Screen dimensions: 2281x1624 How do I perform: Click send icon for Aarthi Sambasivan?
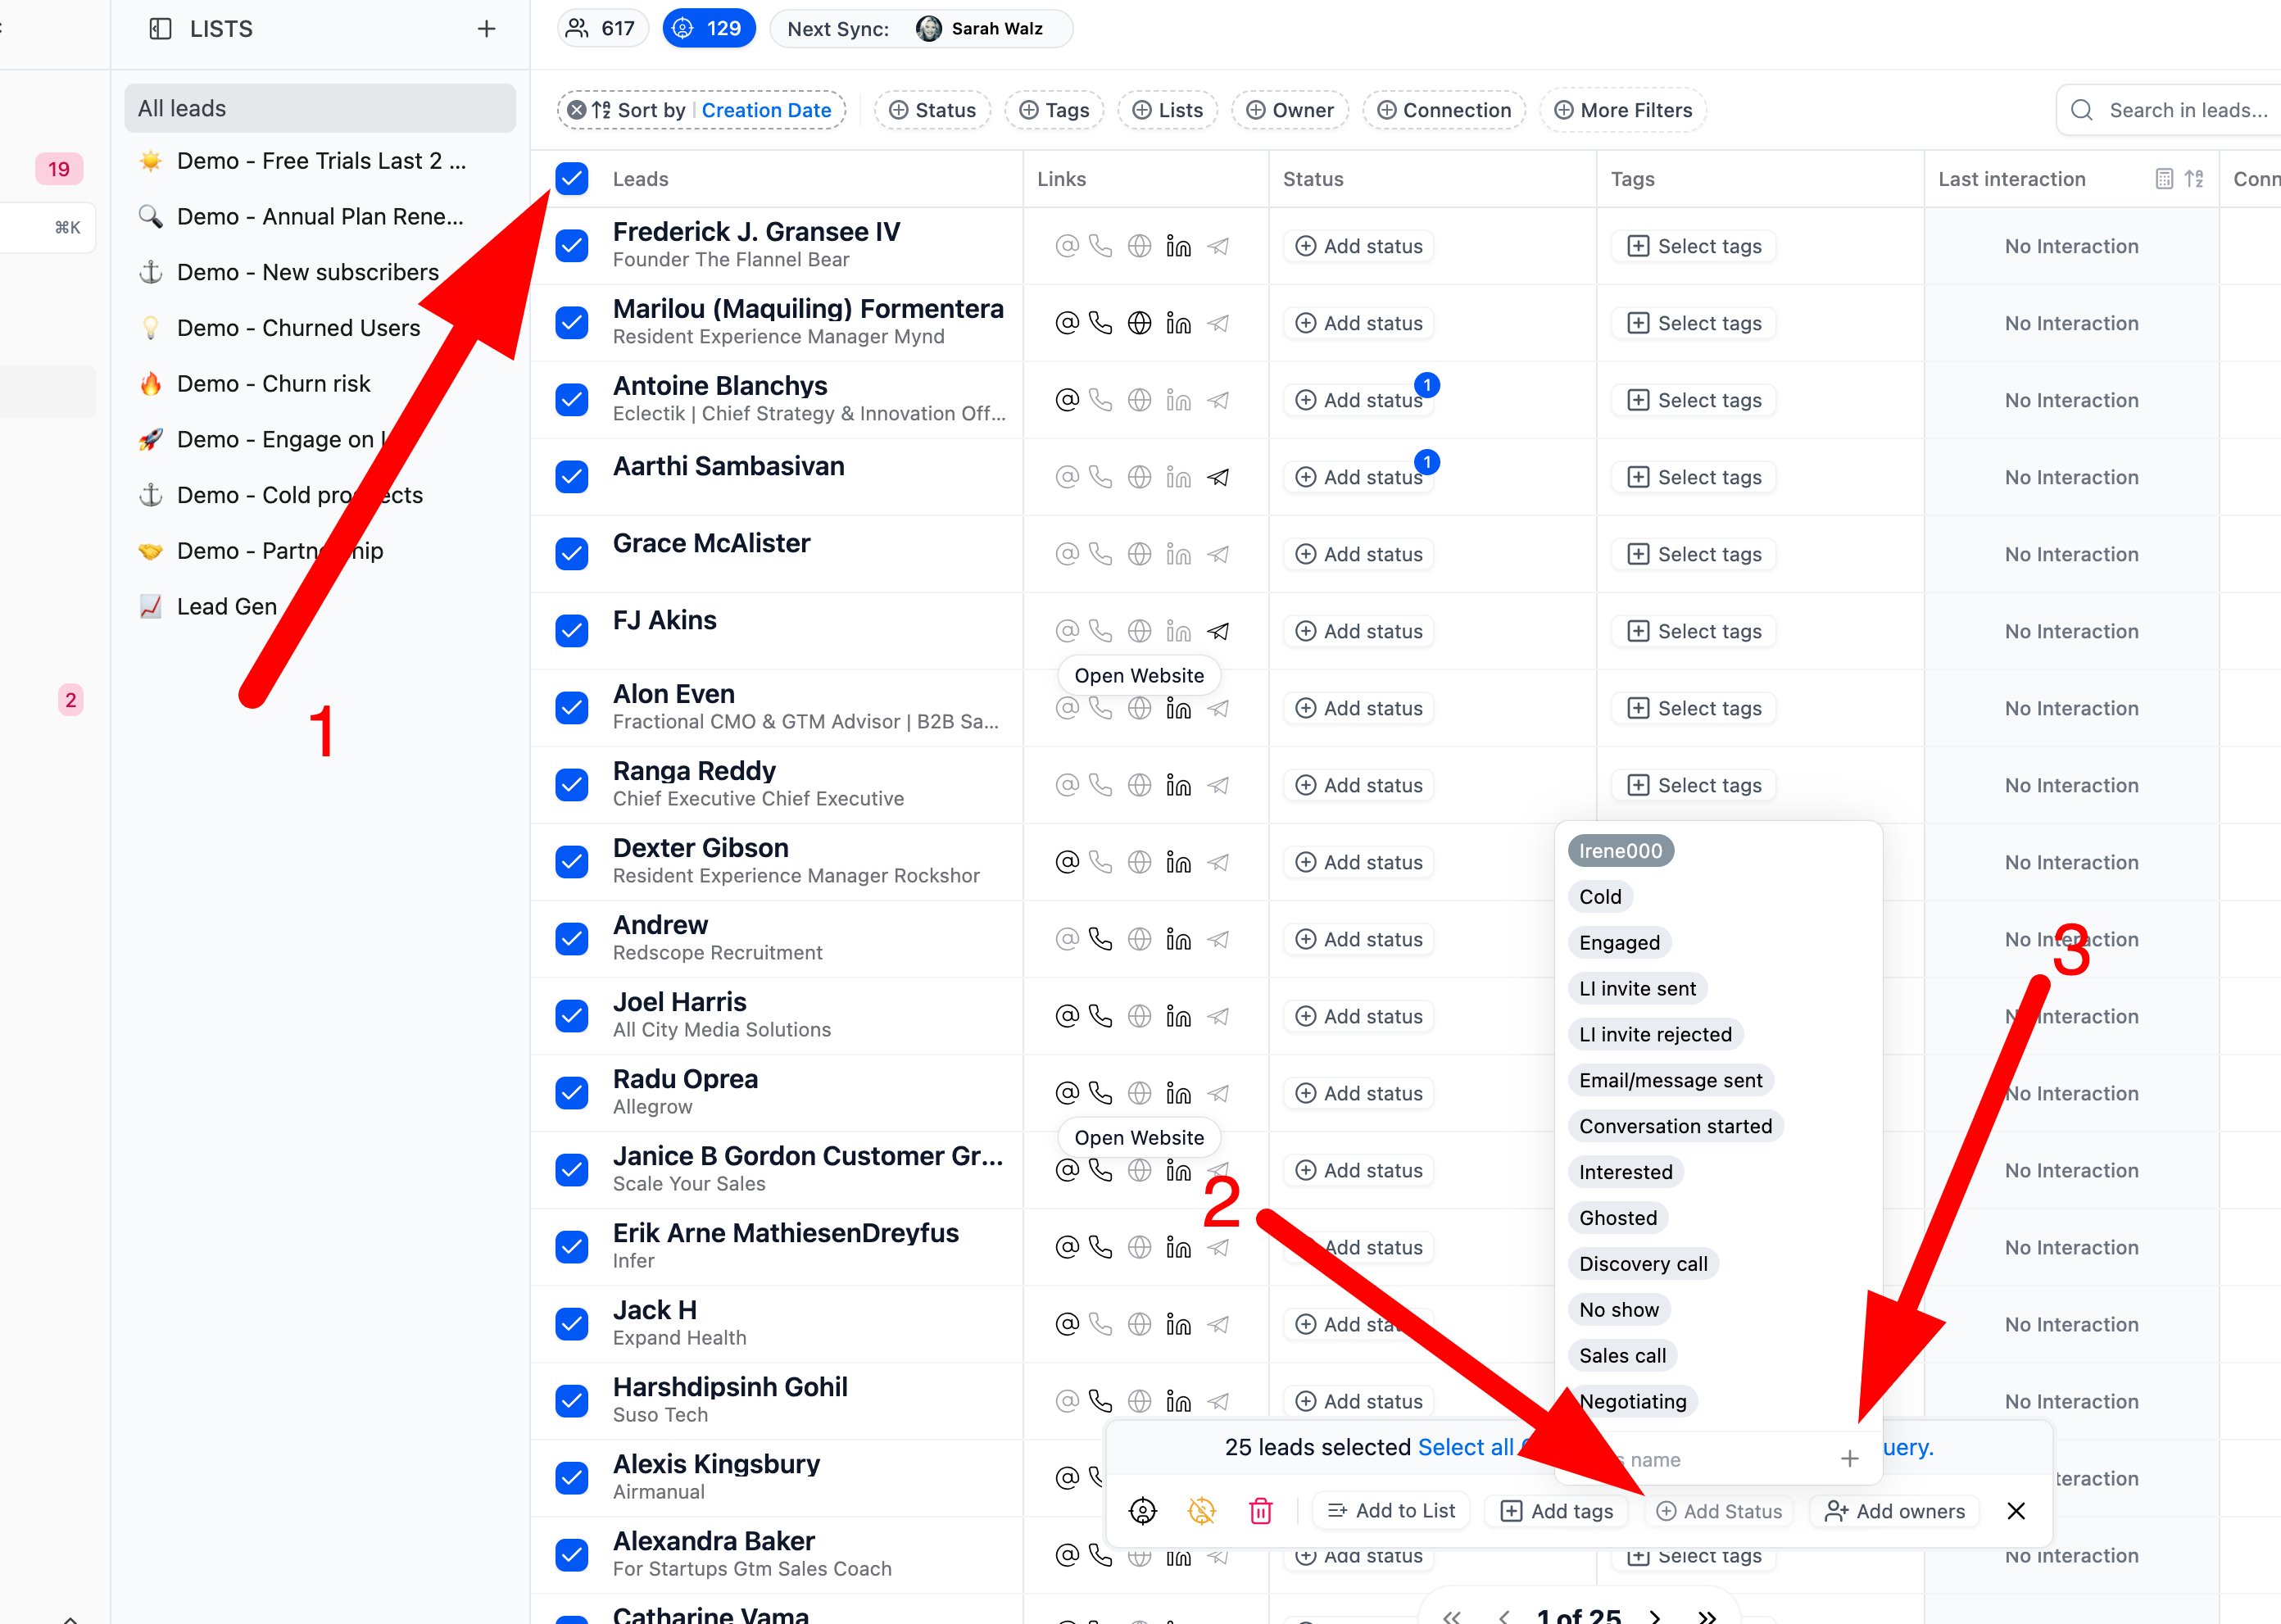(1218, 477)
